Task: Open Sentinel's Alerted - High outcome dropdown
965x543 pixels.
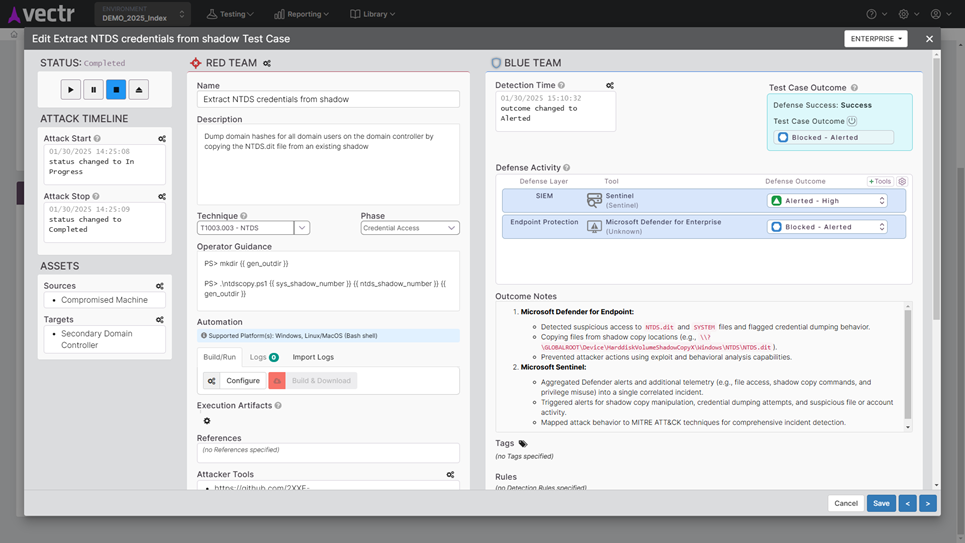Action: 827,201
